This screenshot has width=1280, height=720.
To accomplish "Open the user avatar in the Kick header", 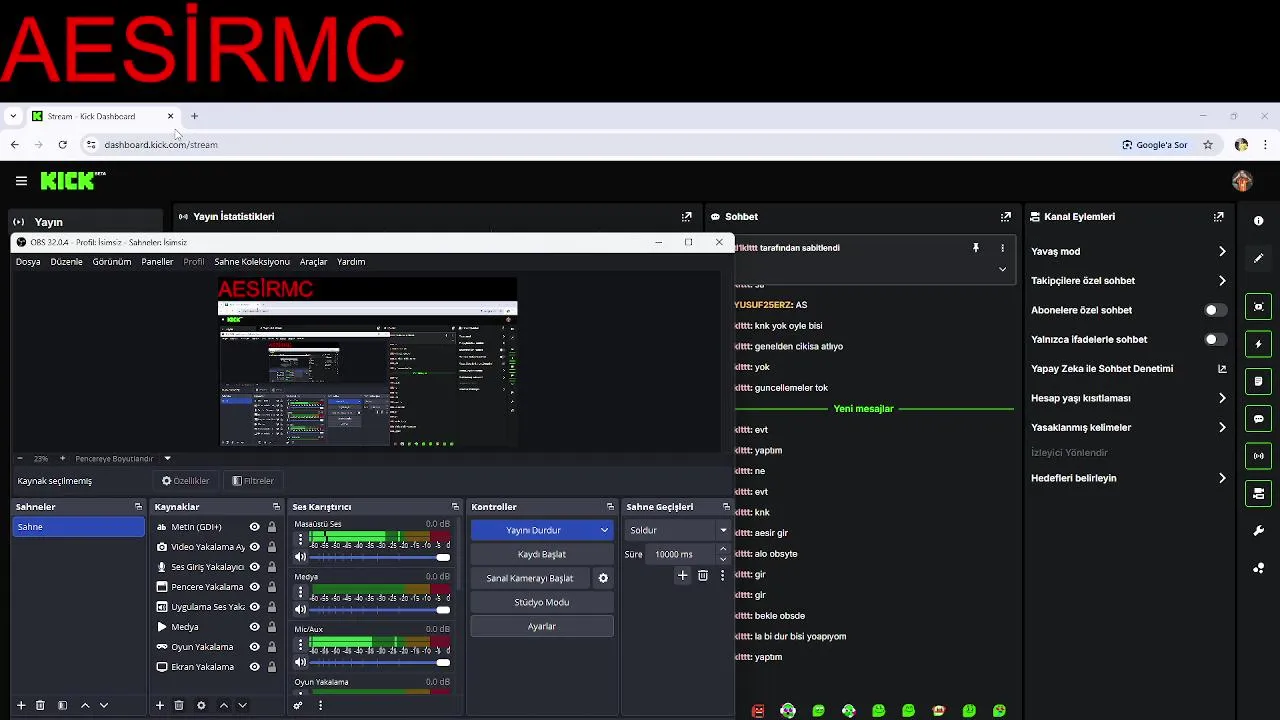I will [1242, 181].
